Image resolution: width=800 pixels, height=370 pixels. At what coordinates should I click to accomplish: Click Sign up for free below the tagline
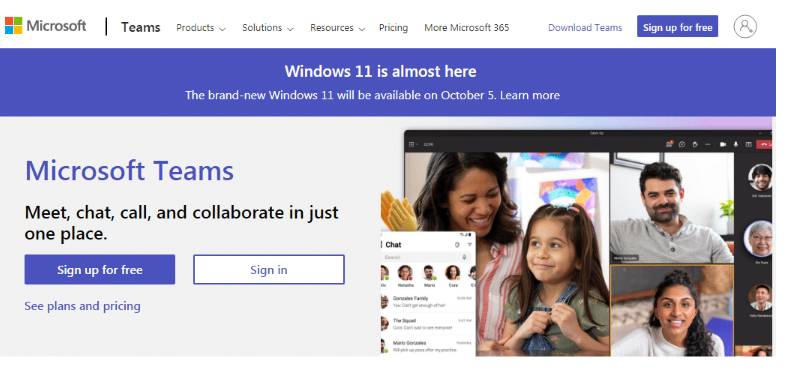[x=99, y=269]
